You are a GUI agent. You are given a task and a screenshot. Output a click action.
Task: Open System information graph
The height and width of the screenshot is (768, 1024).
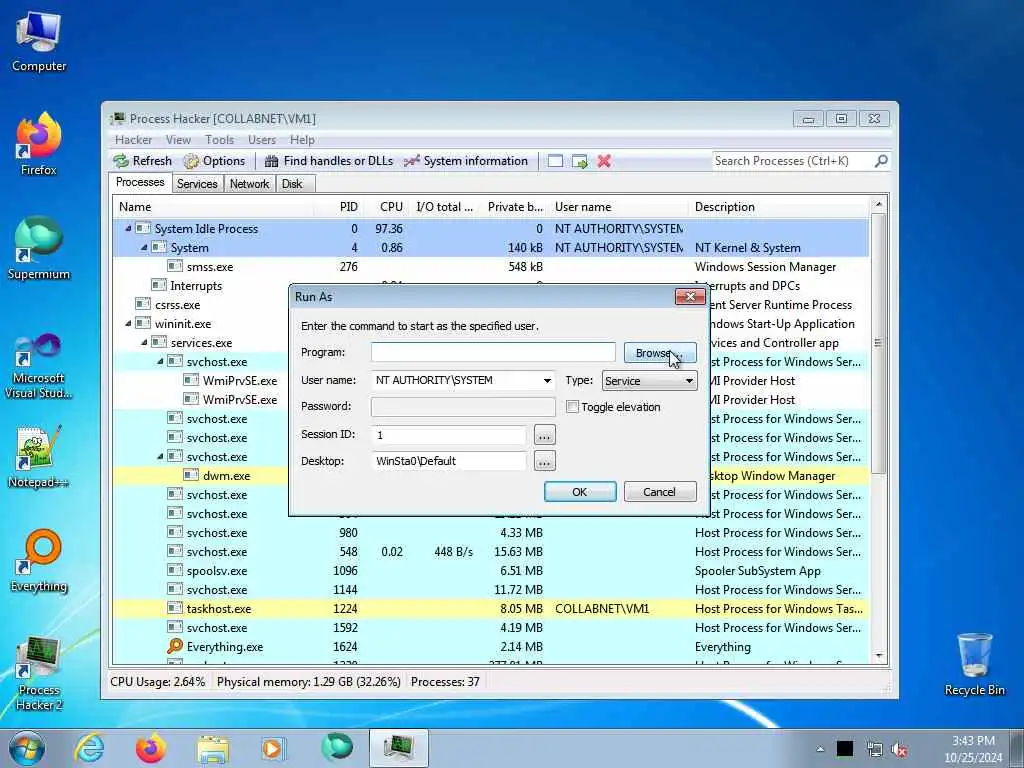coord(466,161)
